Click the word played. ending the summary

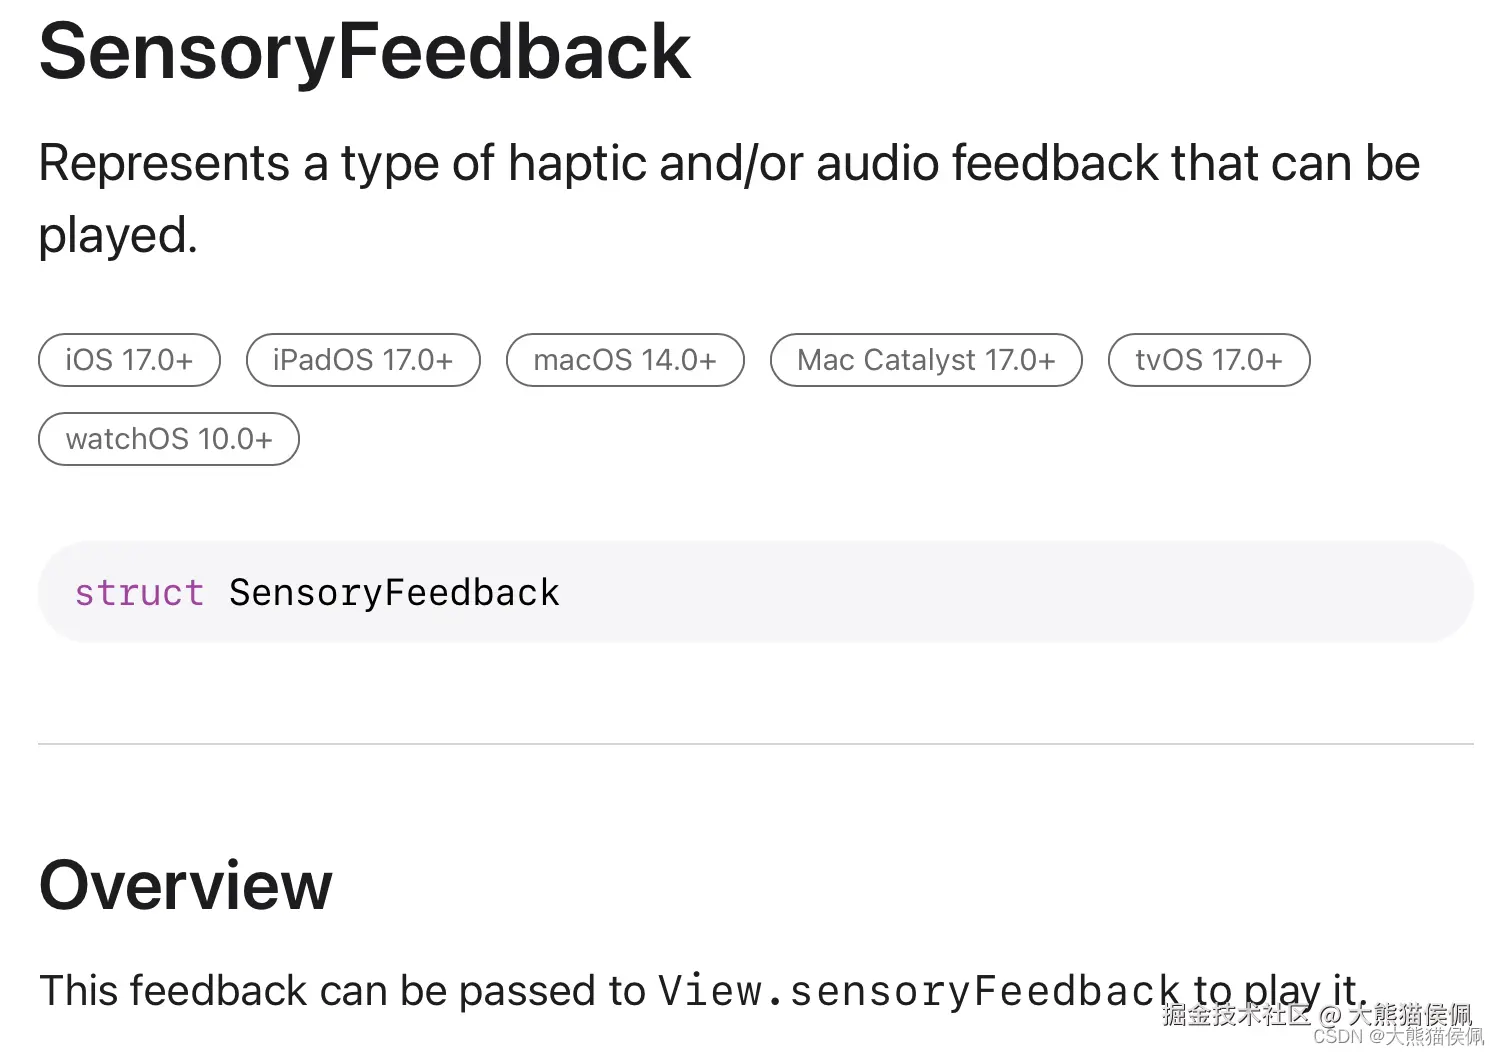(118, 236)
